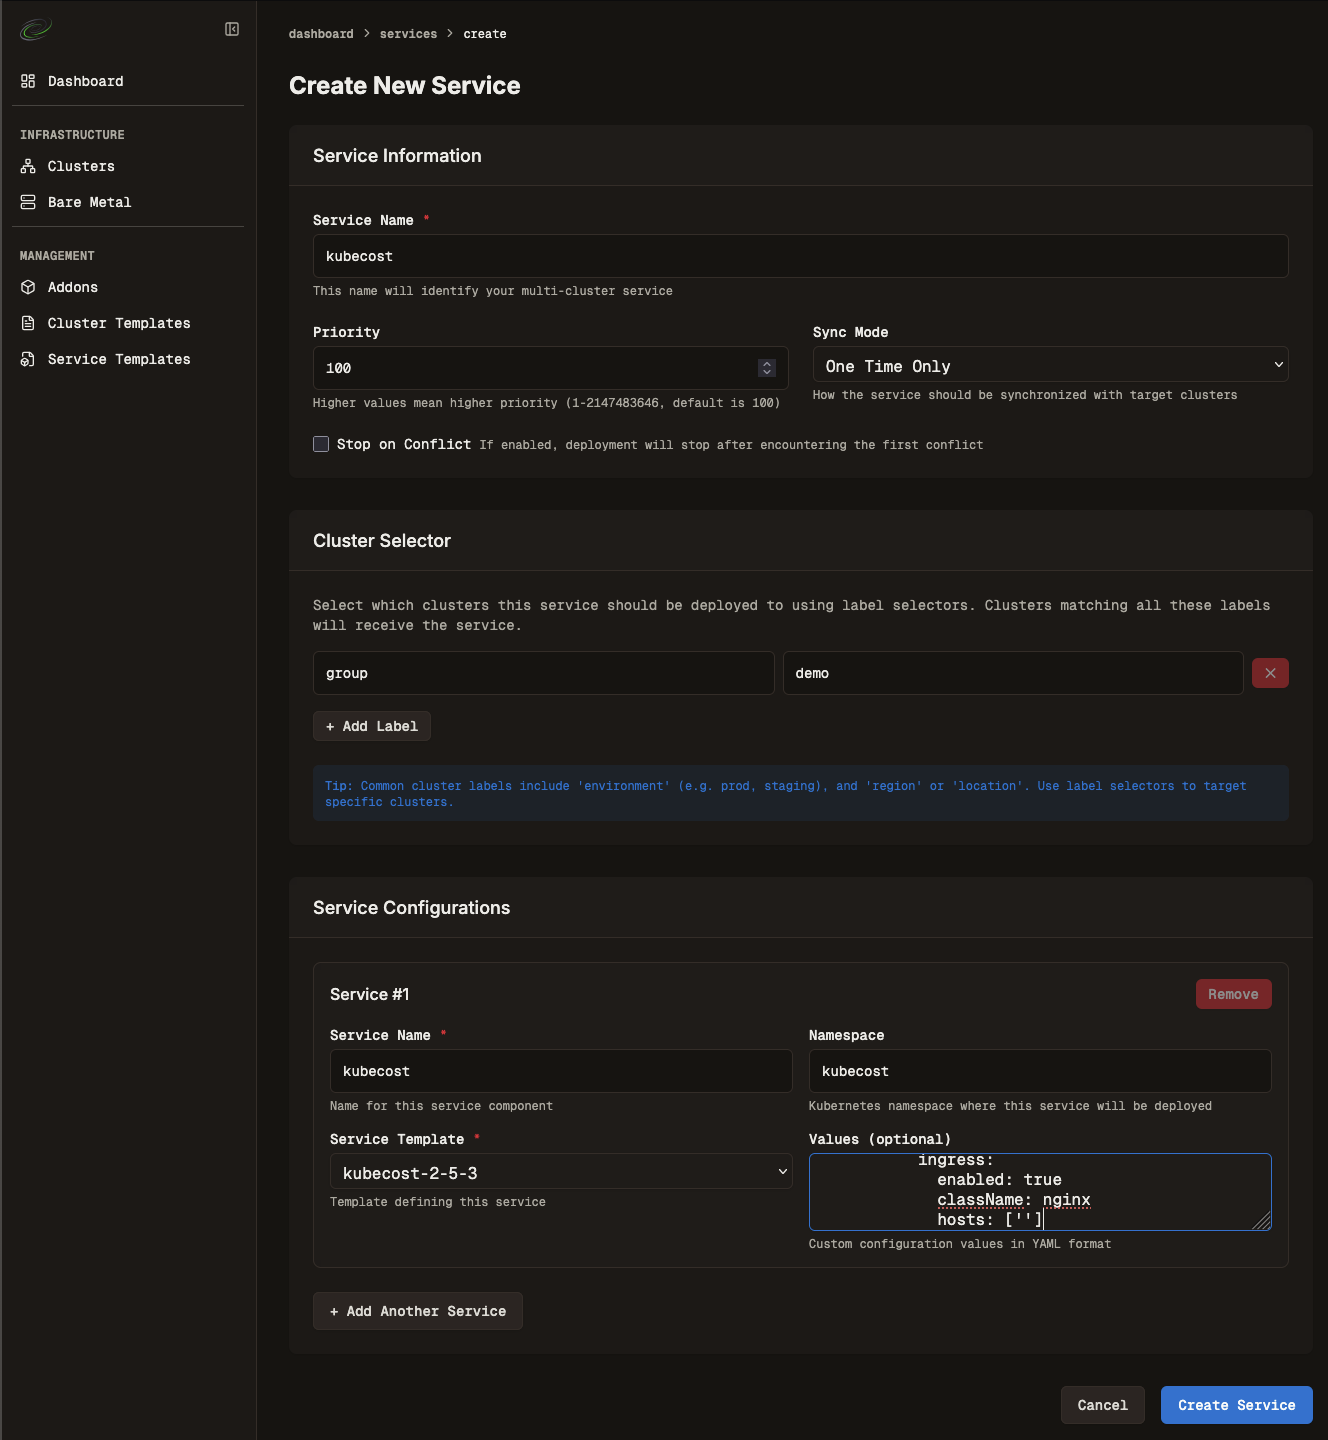Expand the Service Template kubecost-2-5-3 dropdown

(x=561, y=1172)
